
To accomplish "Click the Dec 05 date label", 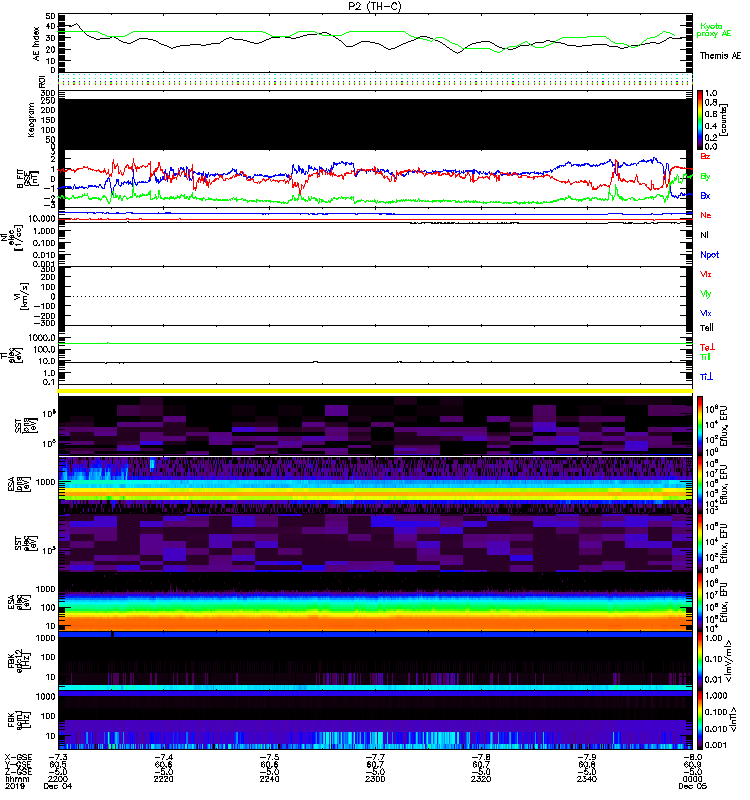I will point(692,786).
